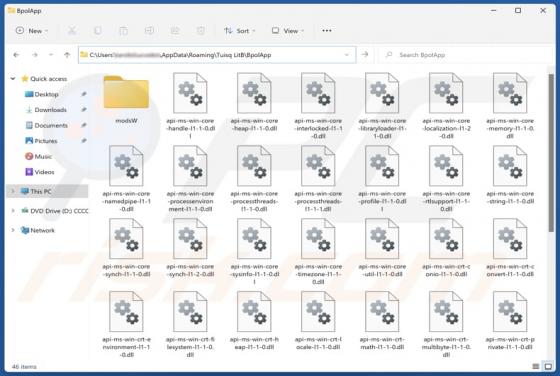Select api-ms-win-core-sysinfo-l1-1-0.dll file icon

click(x=254, y=239)
